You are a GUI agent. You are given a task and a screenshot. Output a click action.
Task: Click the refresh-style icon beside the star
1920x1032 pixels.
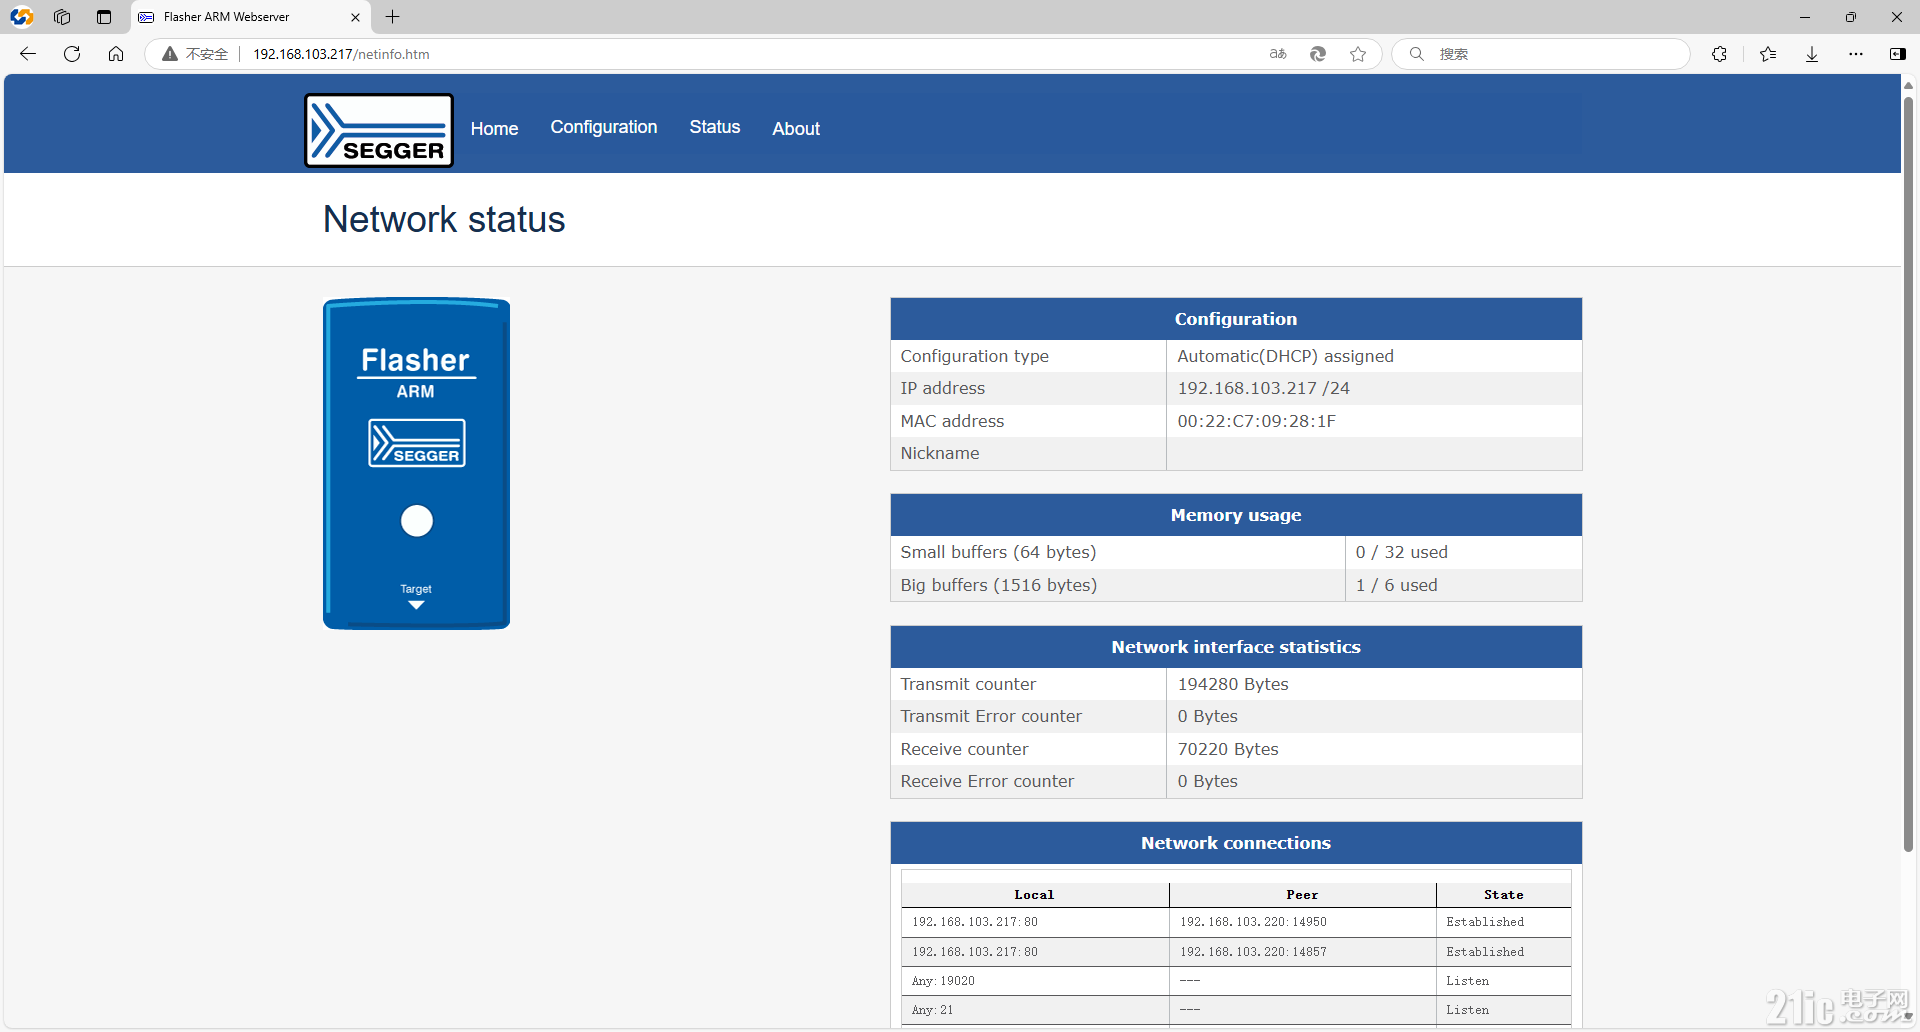tap(1318, 54)
